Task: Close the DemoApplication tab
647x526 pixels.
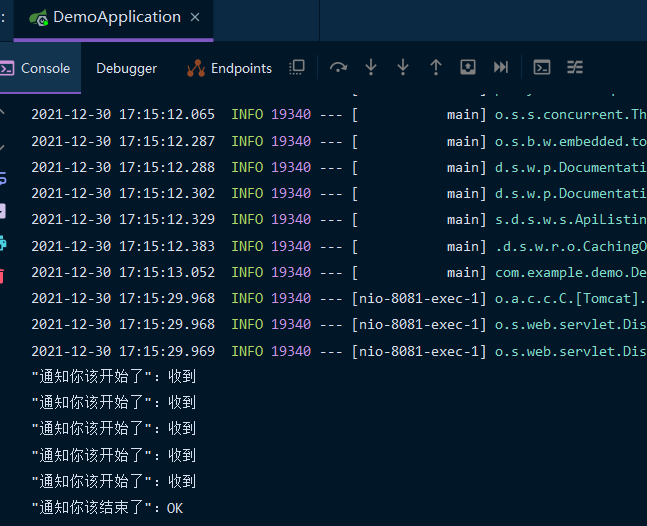Action: 195,17
